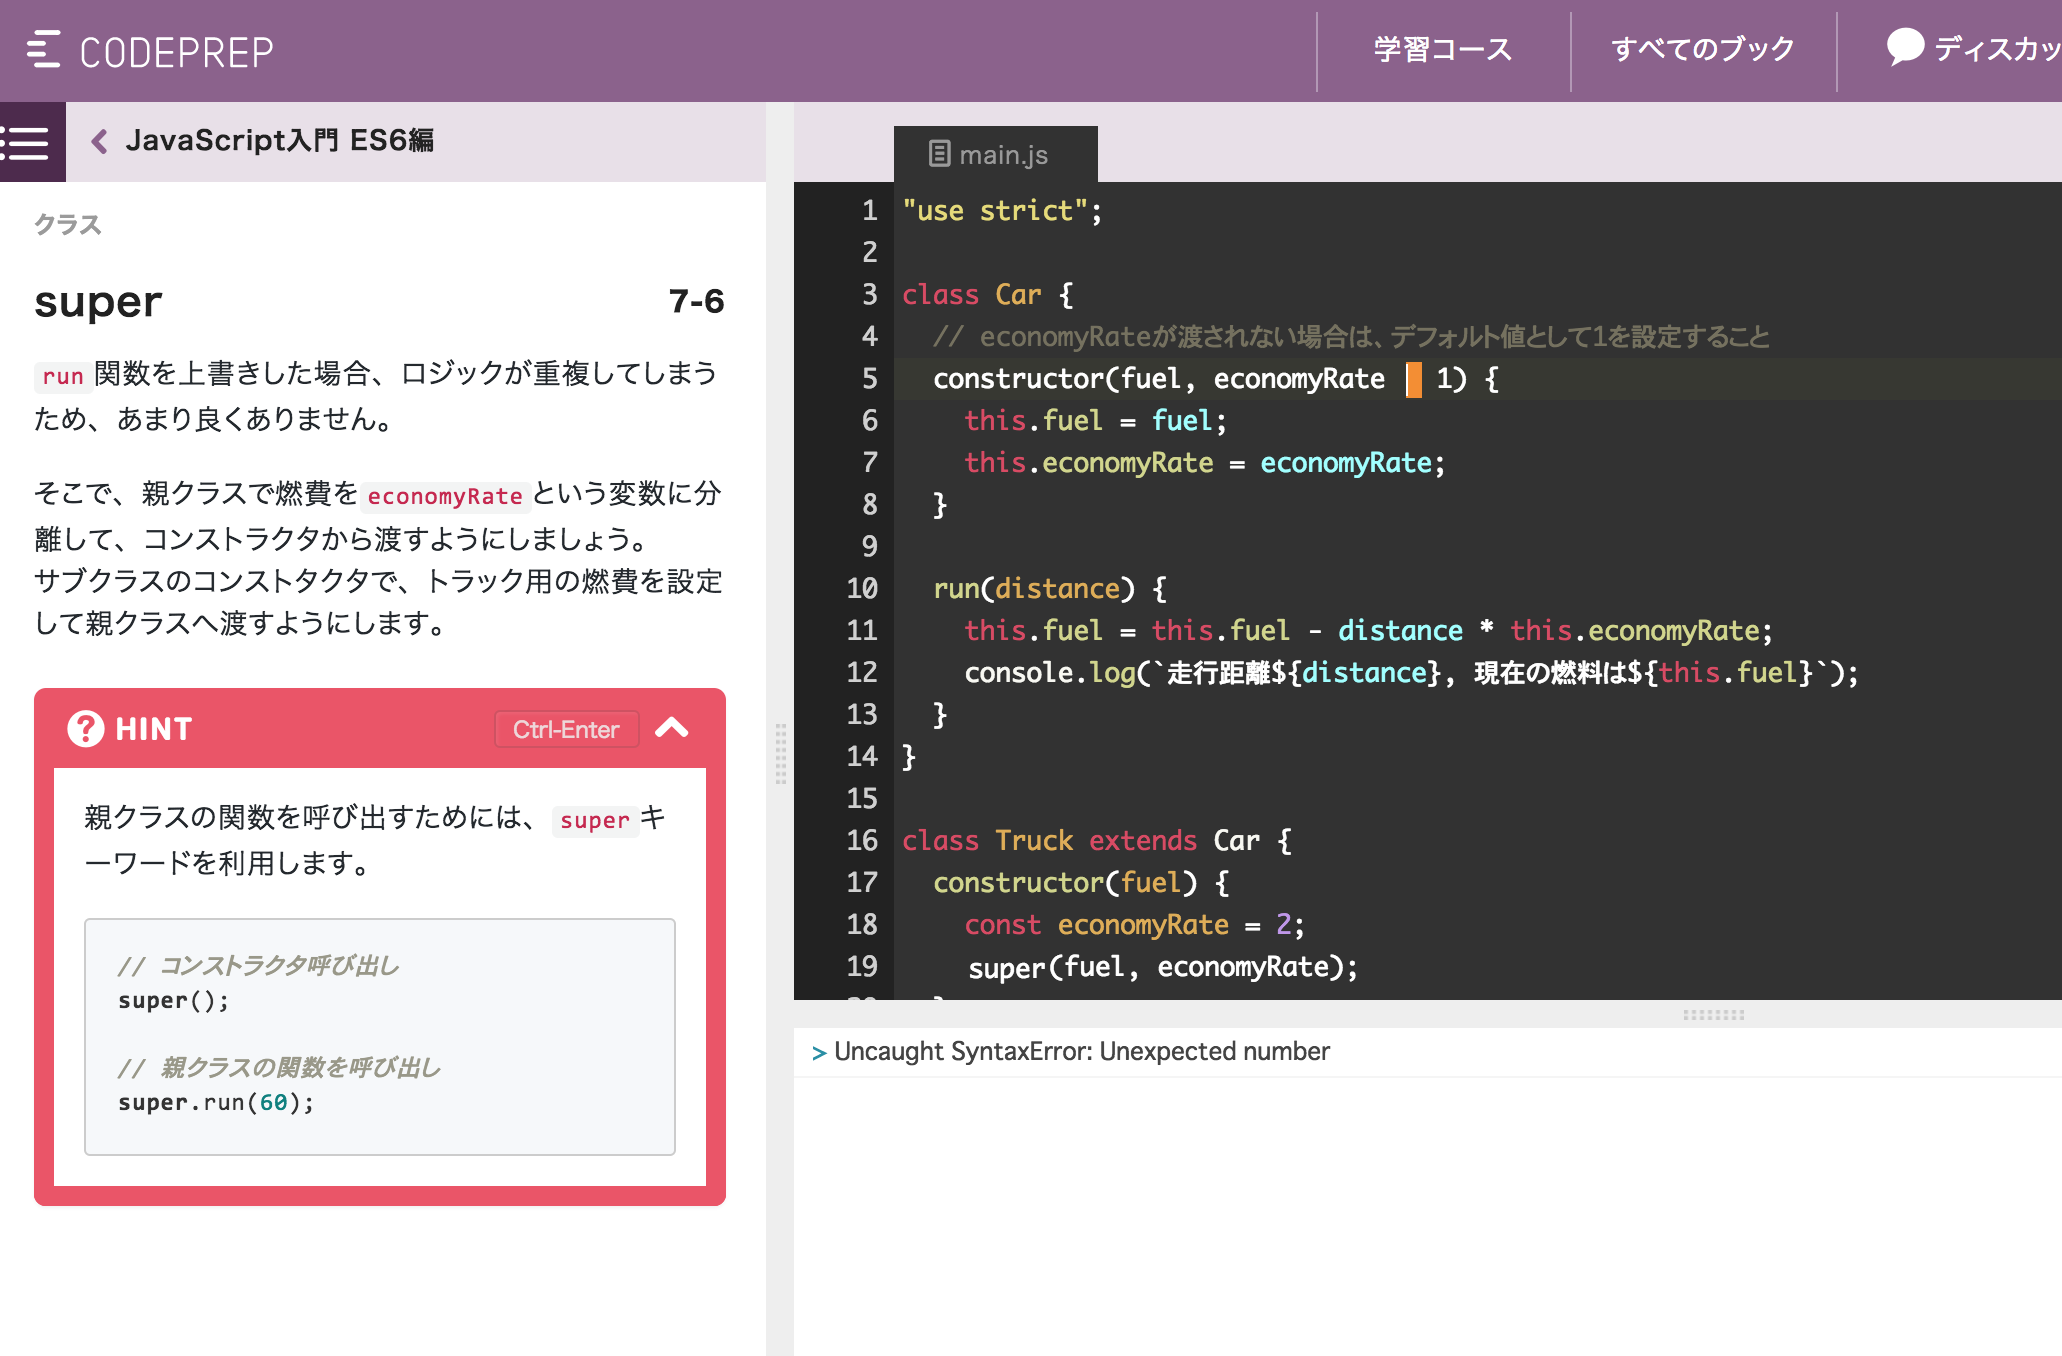Click the super.run(60) example in the hint box
Viewport: 2062px width, 1356px height.
click(x=215, y=1101)
